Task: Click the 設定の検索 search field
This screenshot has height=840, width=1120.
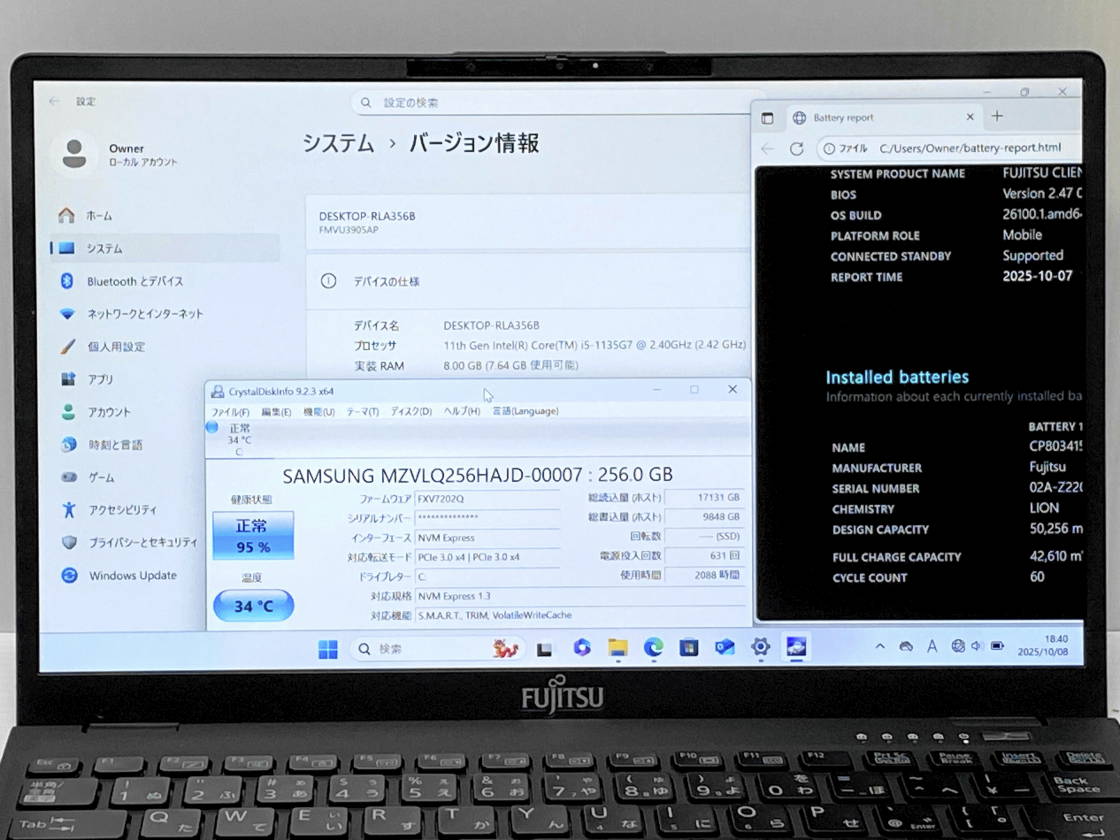Action: 550,103
